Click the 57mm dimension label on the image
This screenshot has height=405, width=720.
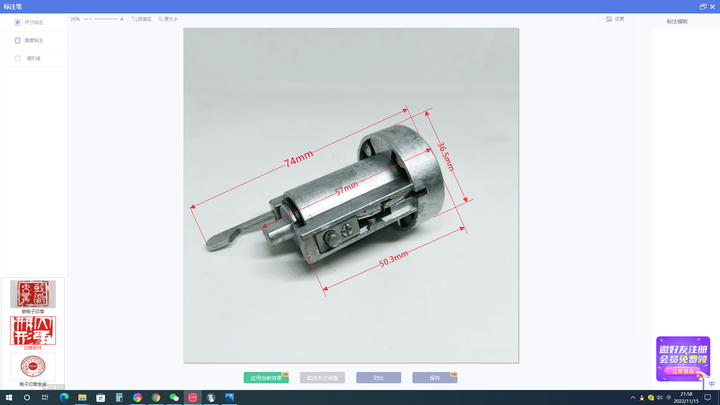point(346,188)
